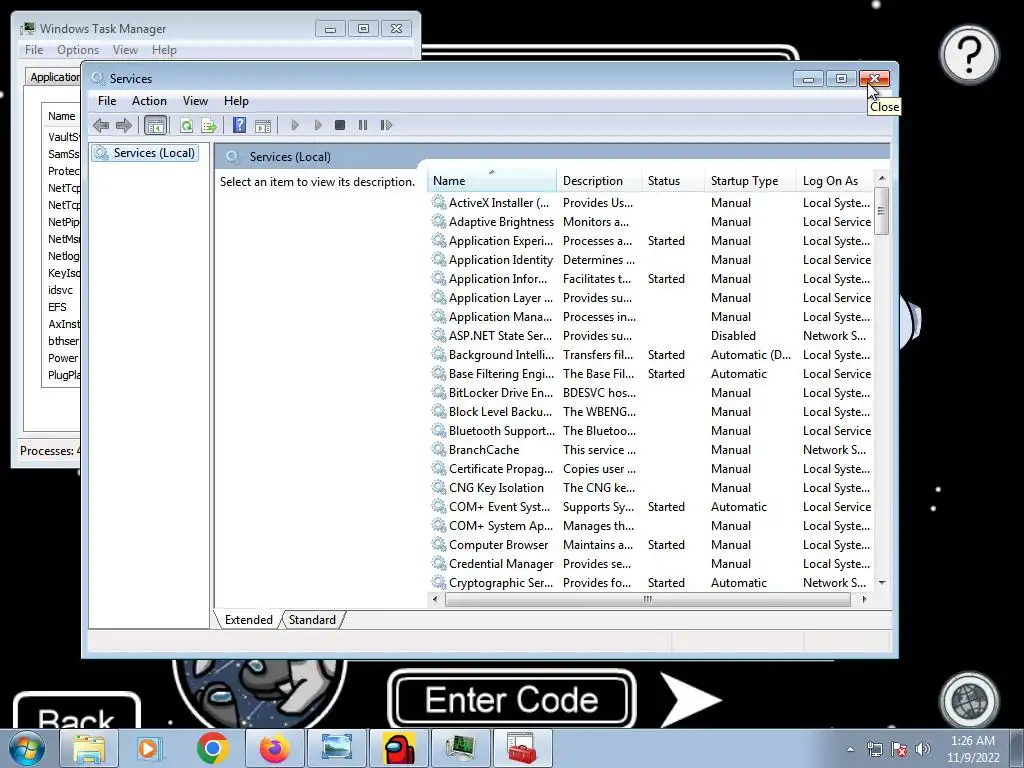The image size is (1024, 768).
Task: Select the ASP.NET State Service row
Action: pos(651,336)
